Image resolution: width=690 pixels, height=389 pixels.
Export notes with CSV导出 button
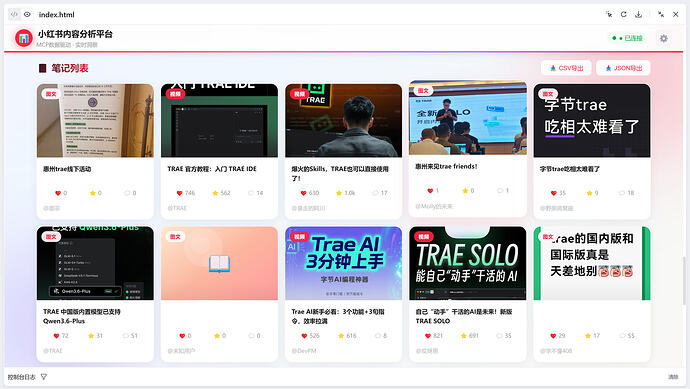click(x=566, y=68)
